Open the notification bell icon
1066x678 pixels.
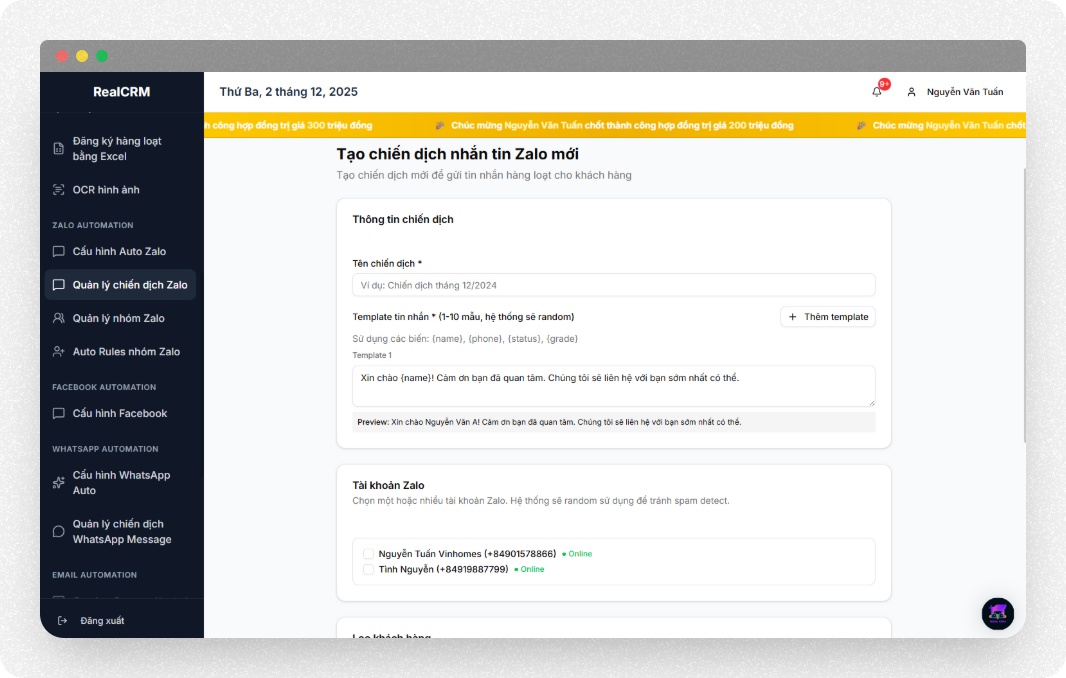[x=877, y=92]
